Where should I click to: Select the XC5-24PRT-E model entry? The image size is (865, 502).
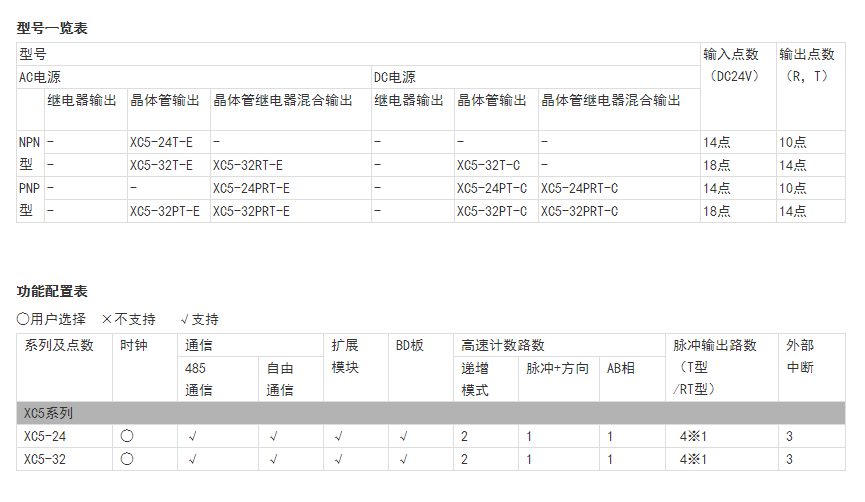[251, 188]
